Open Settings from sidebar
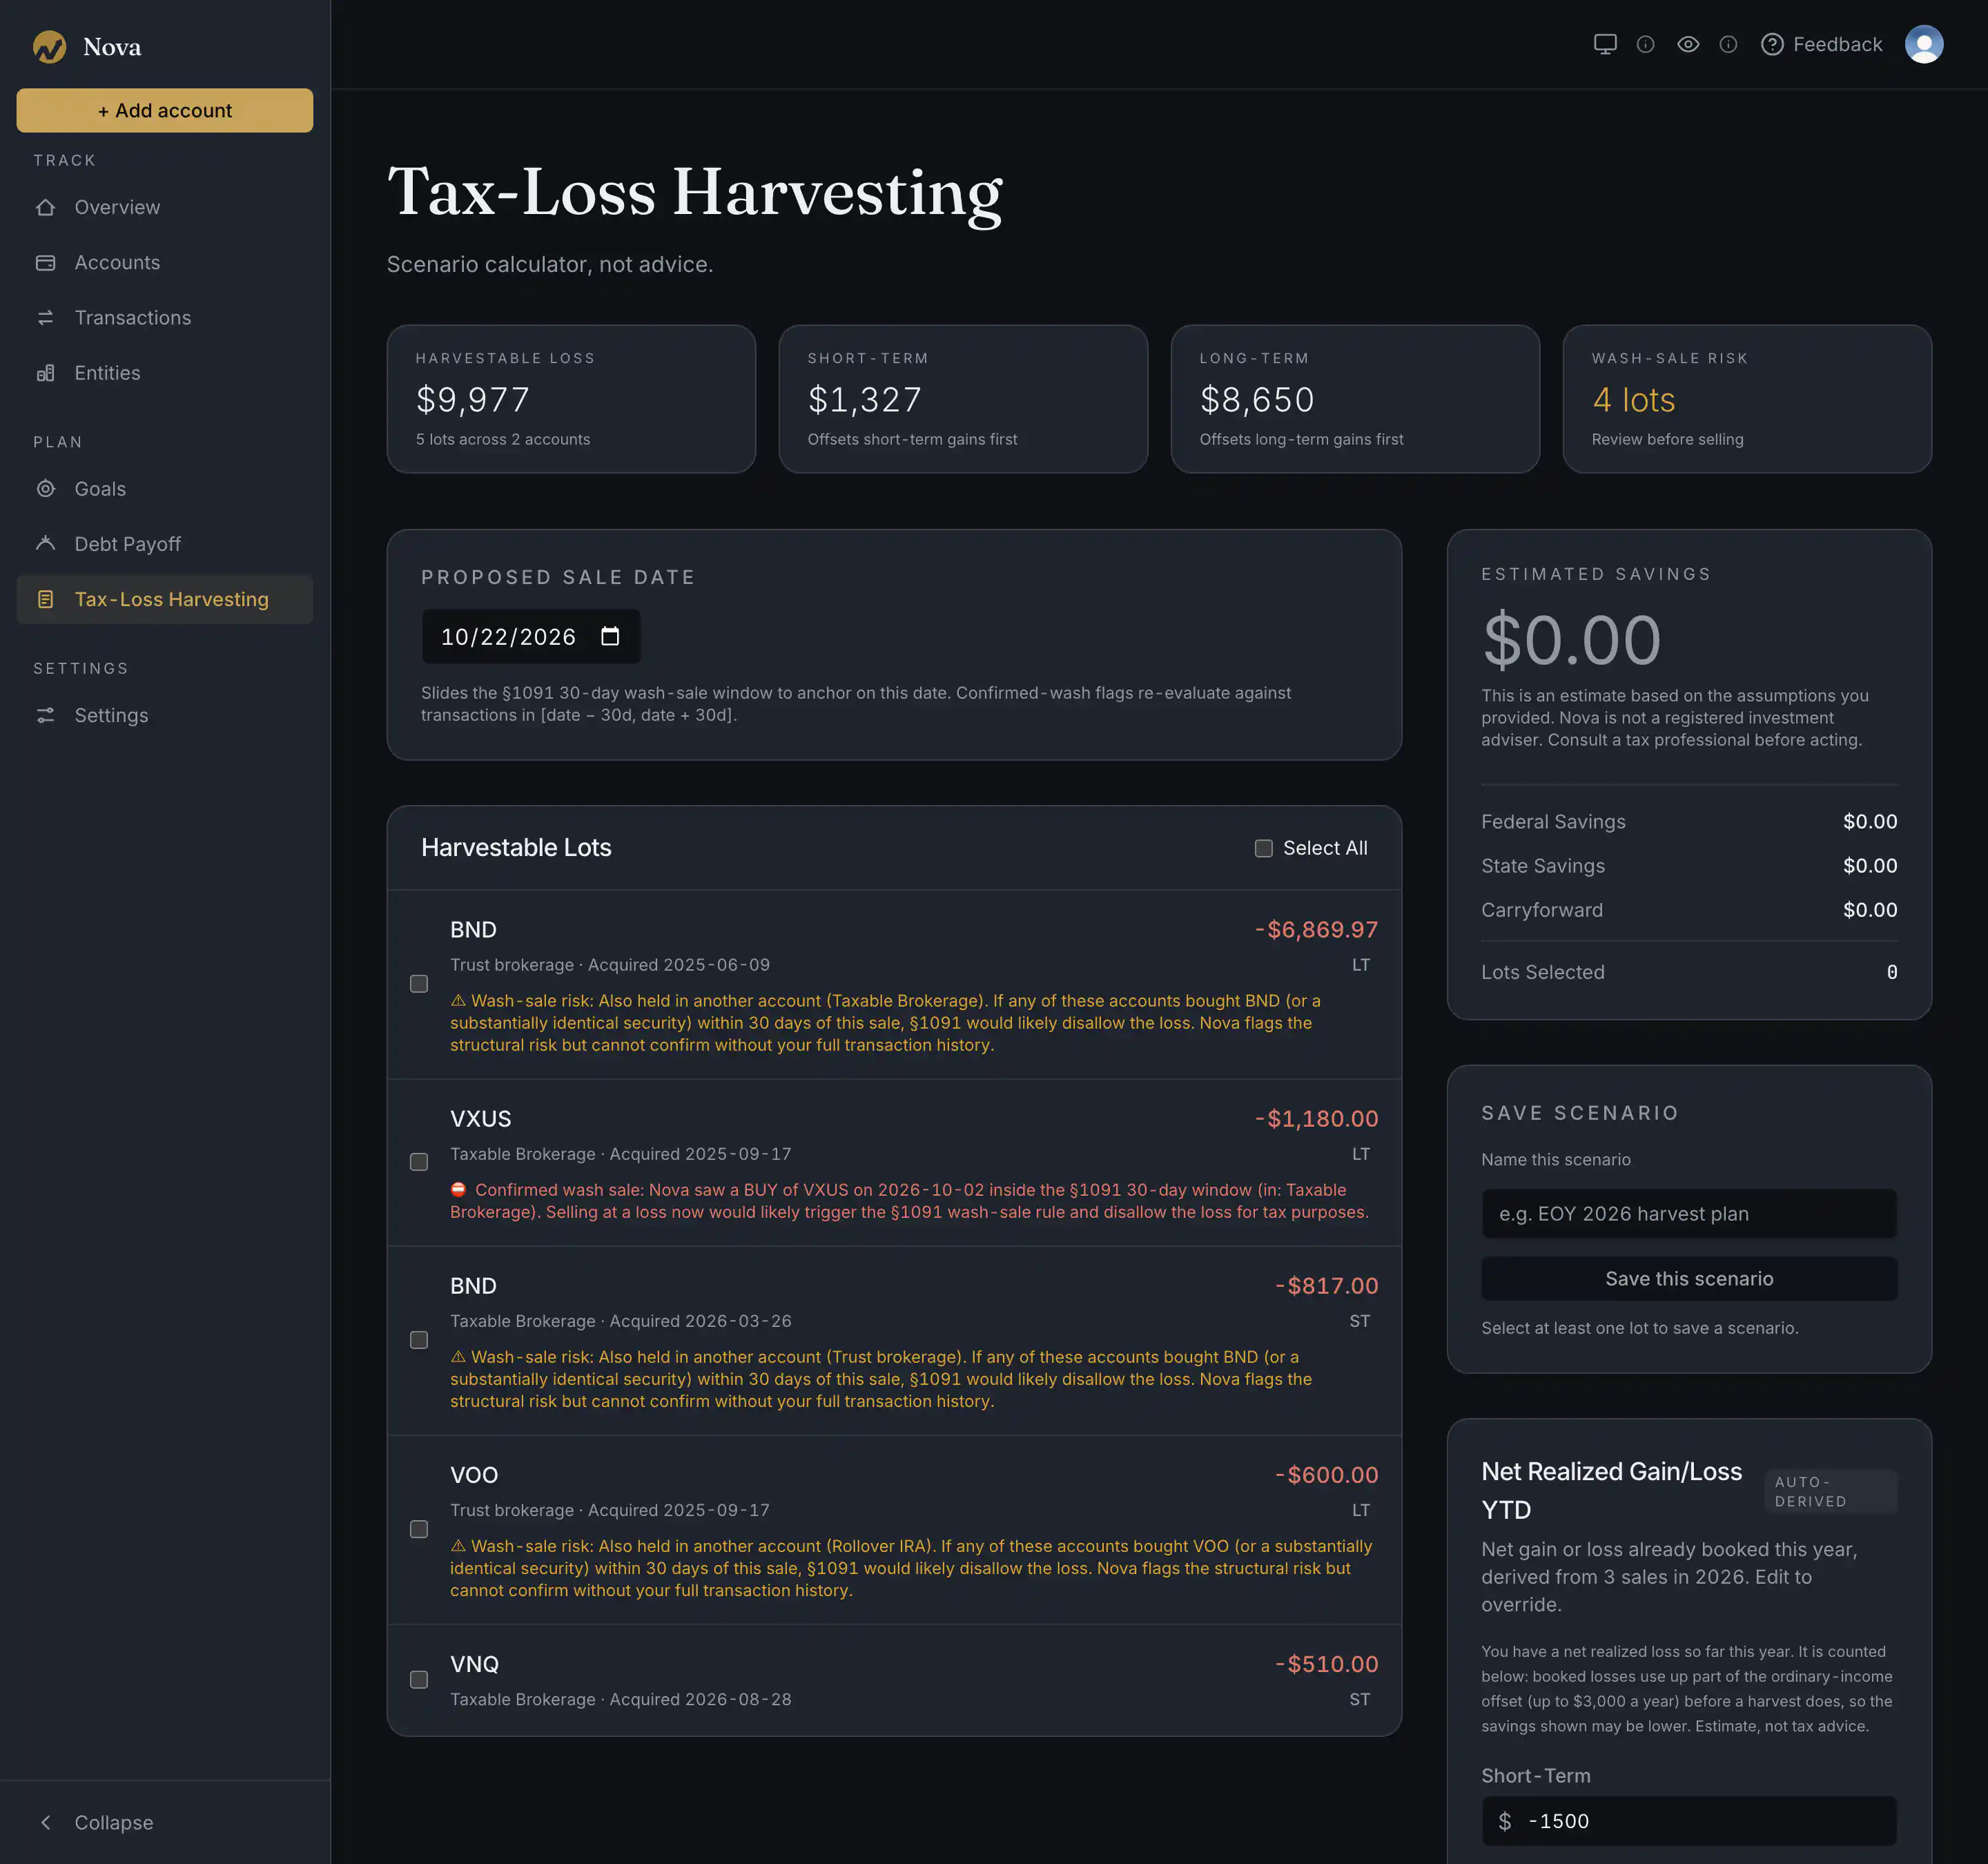This screenshot has width=1988, height=1864. 165,715
